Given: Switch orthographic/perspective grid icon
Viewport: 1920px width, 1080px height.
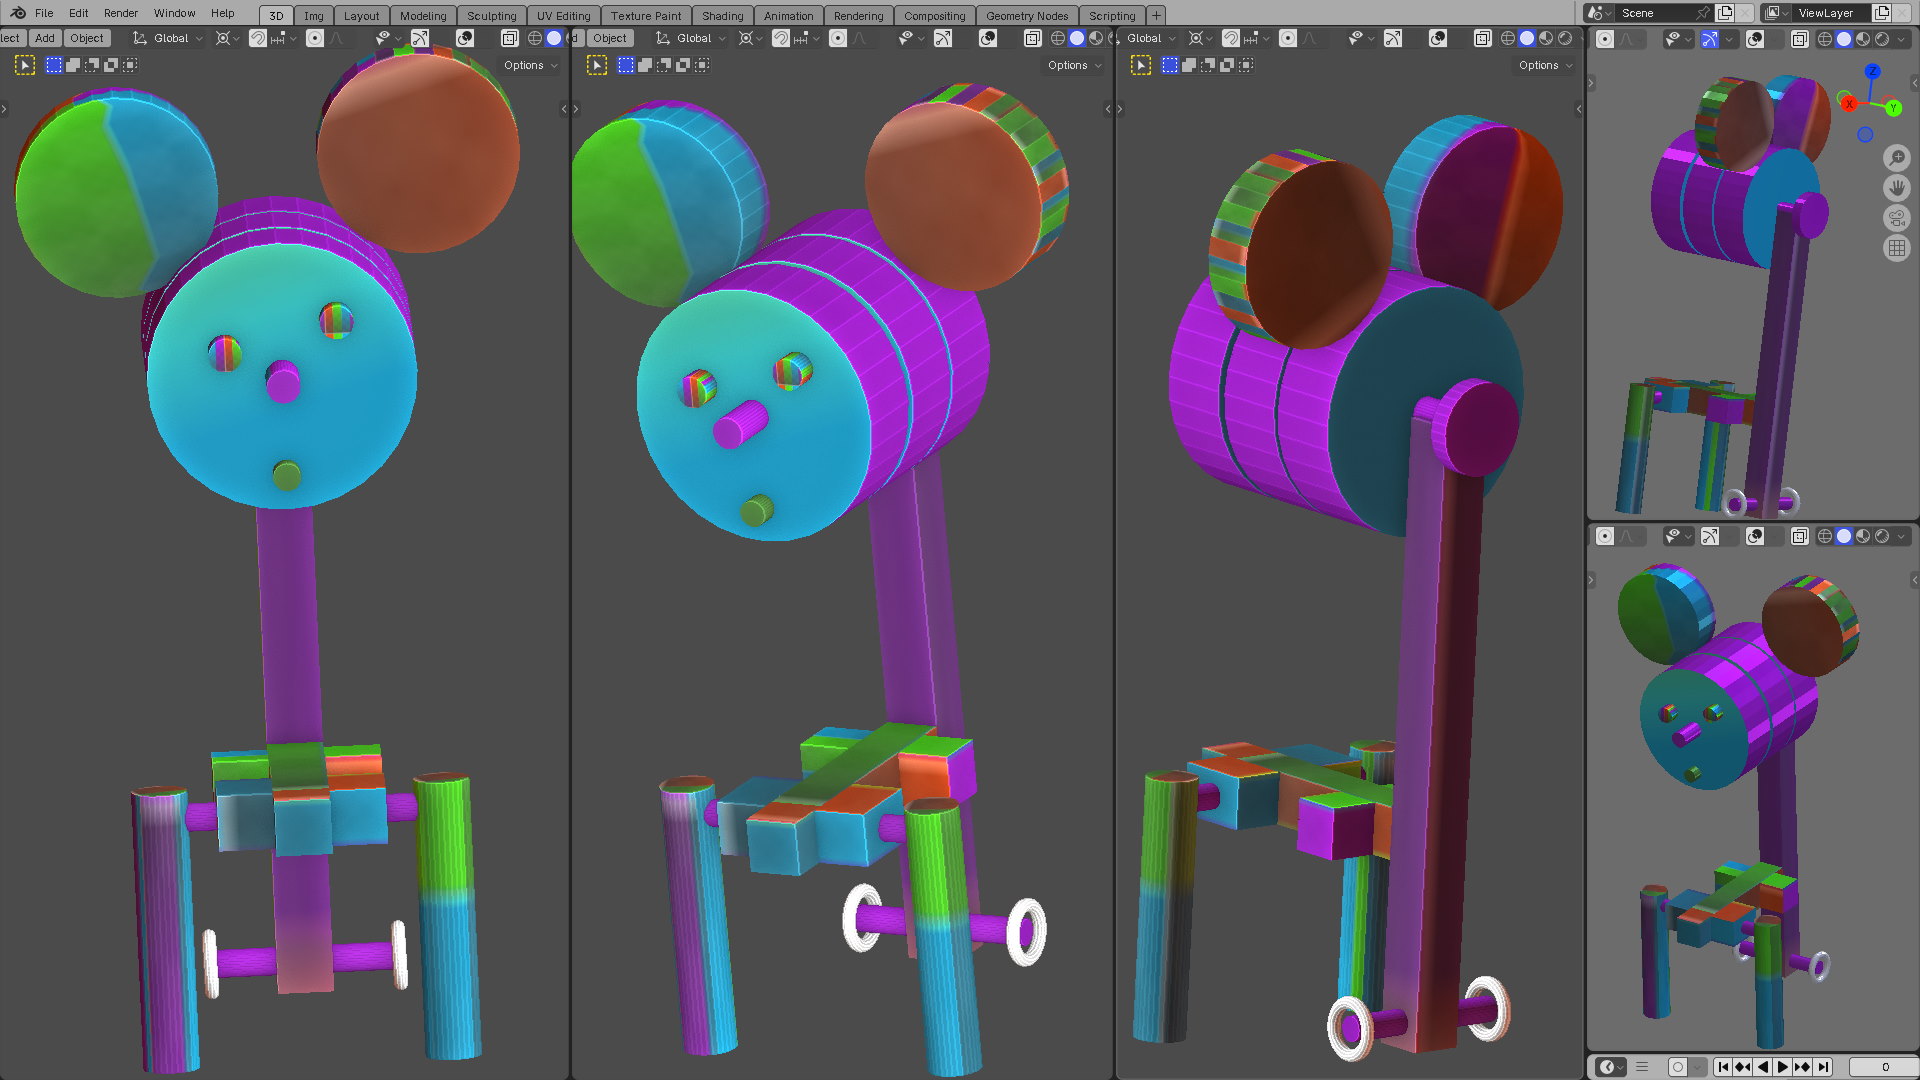Looking at the screenshot, I should (1896, 248).
